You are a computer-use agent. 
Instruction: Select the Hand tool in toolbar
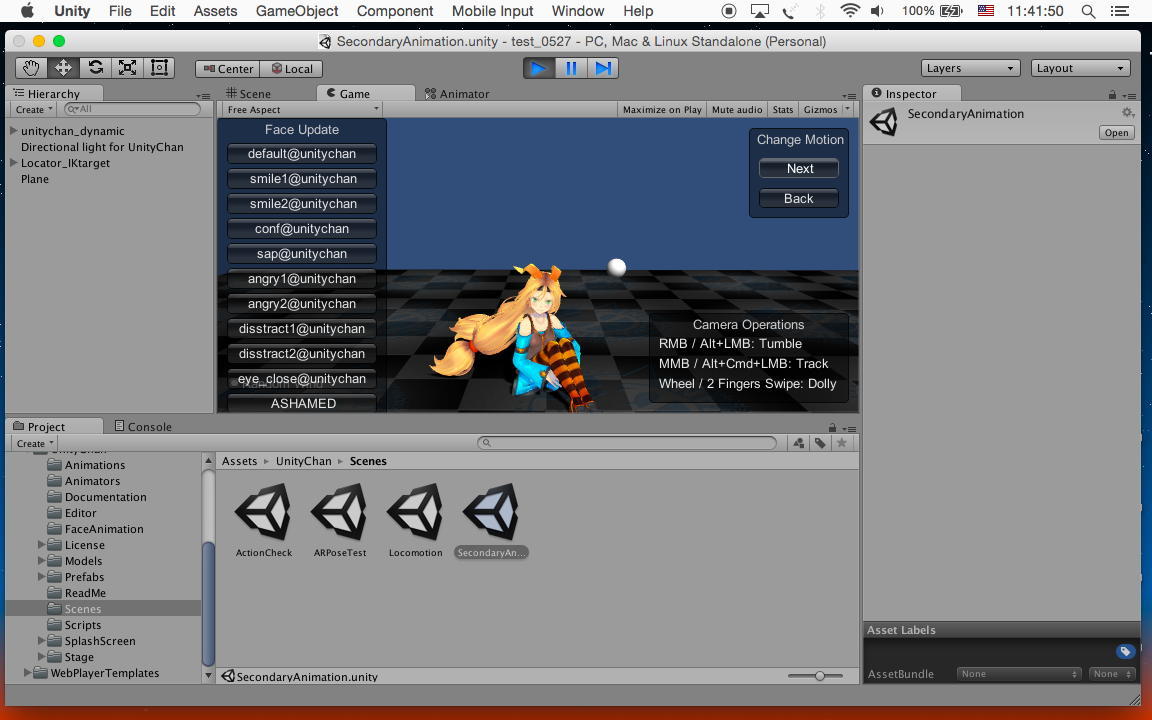tap(31, 68)
